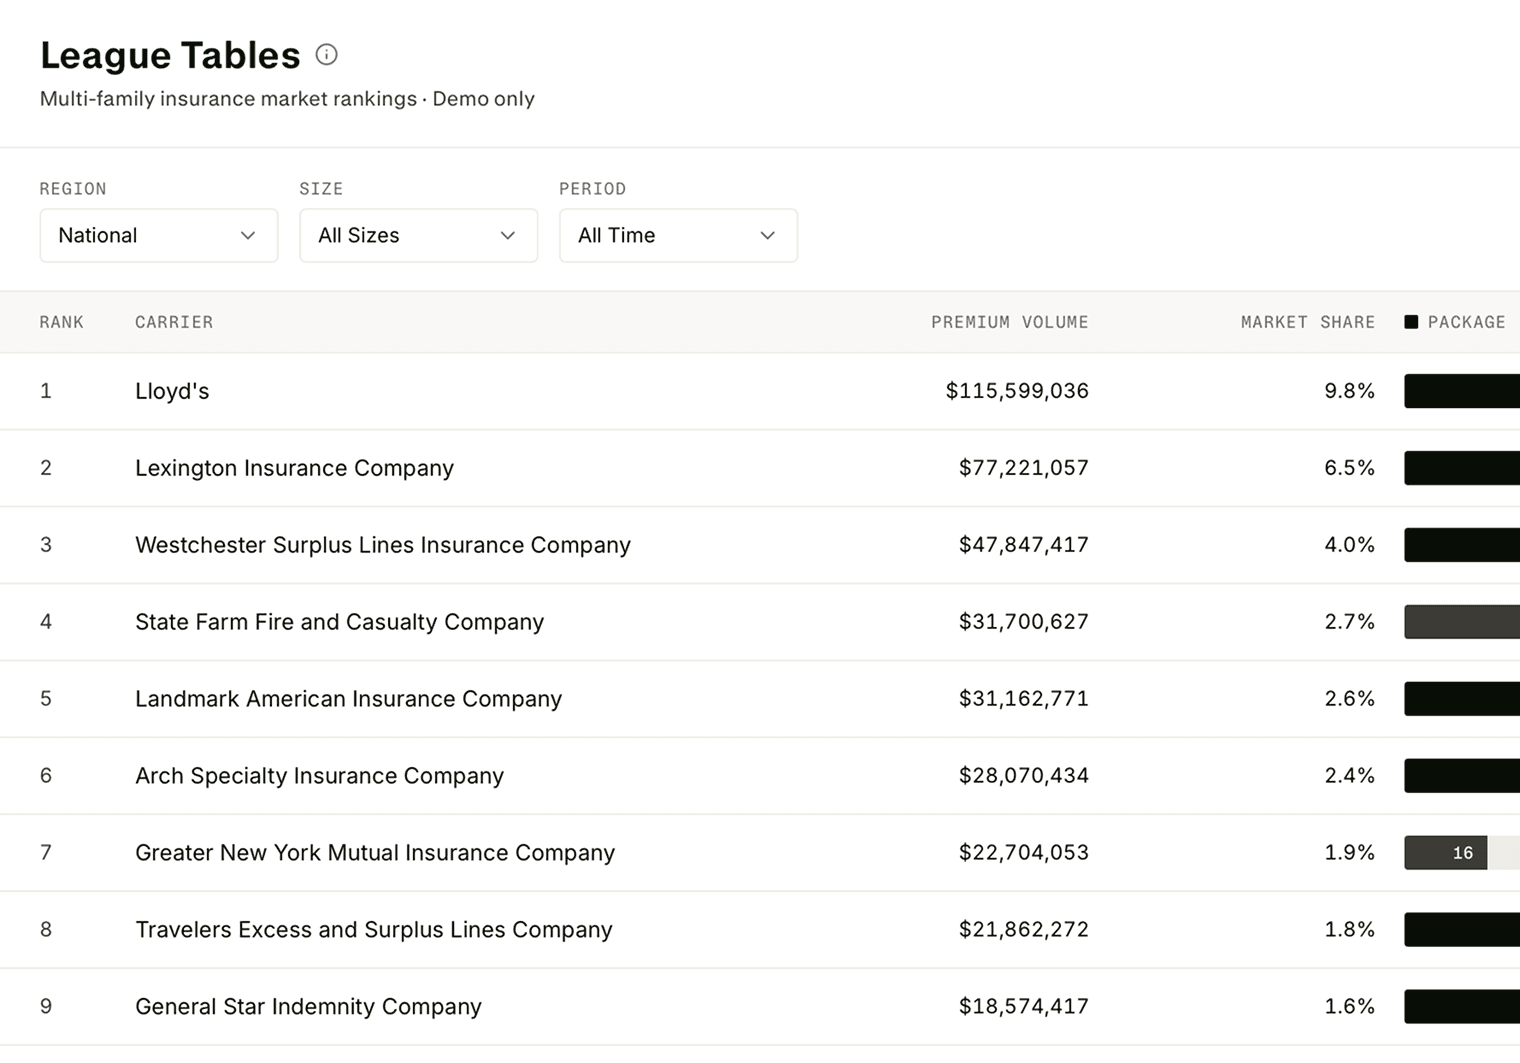Open General Star Indemnity Company row
Viewport: 1520px width, 1063px height.
pos(760,1007)
